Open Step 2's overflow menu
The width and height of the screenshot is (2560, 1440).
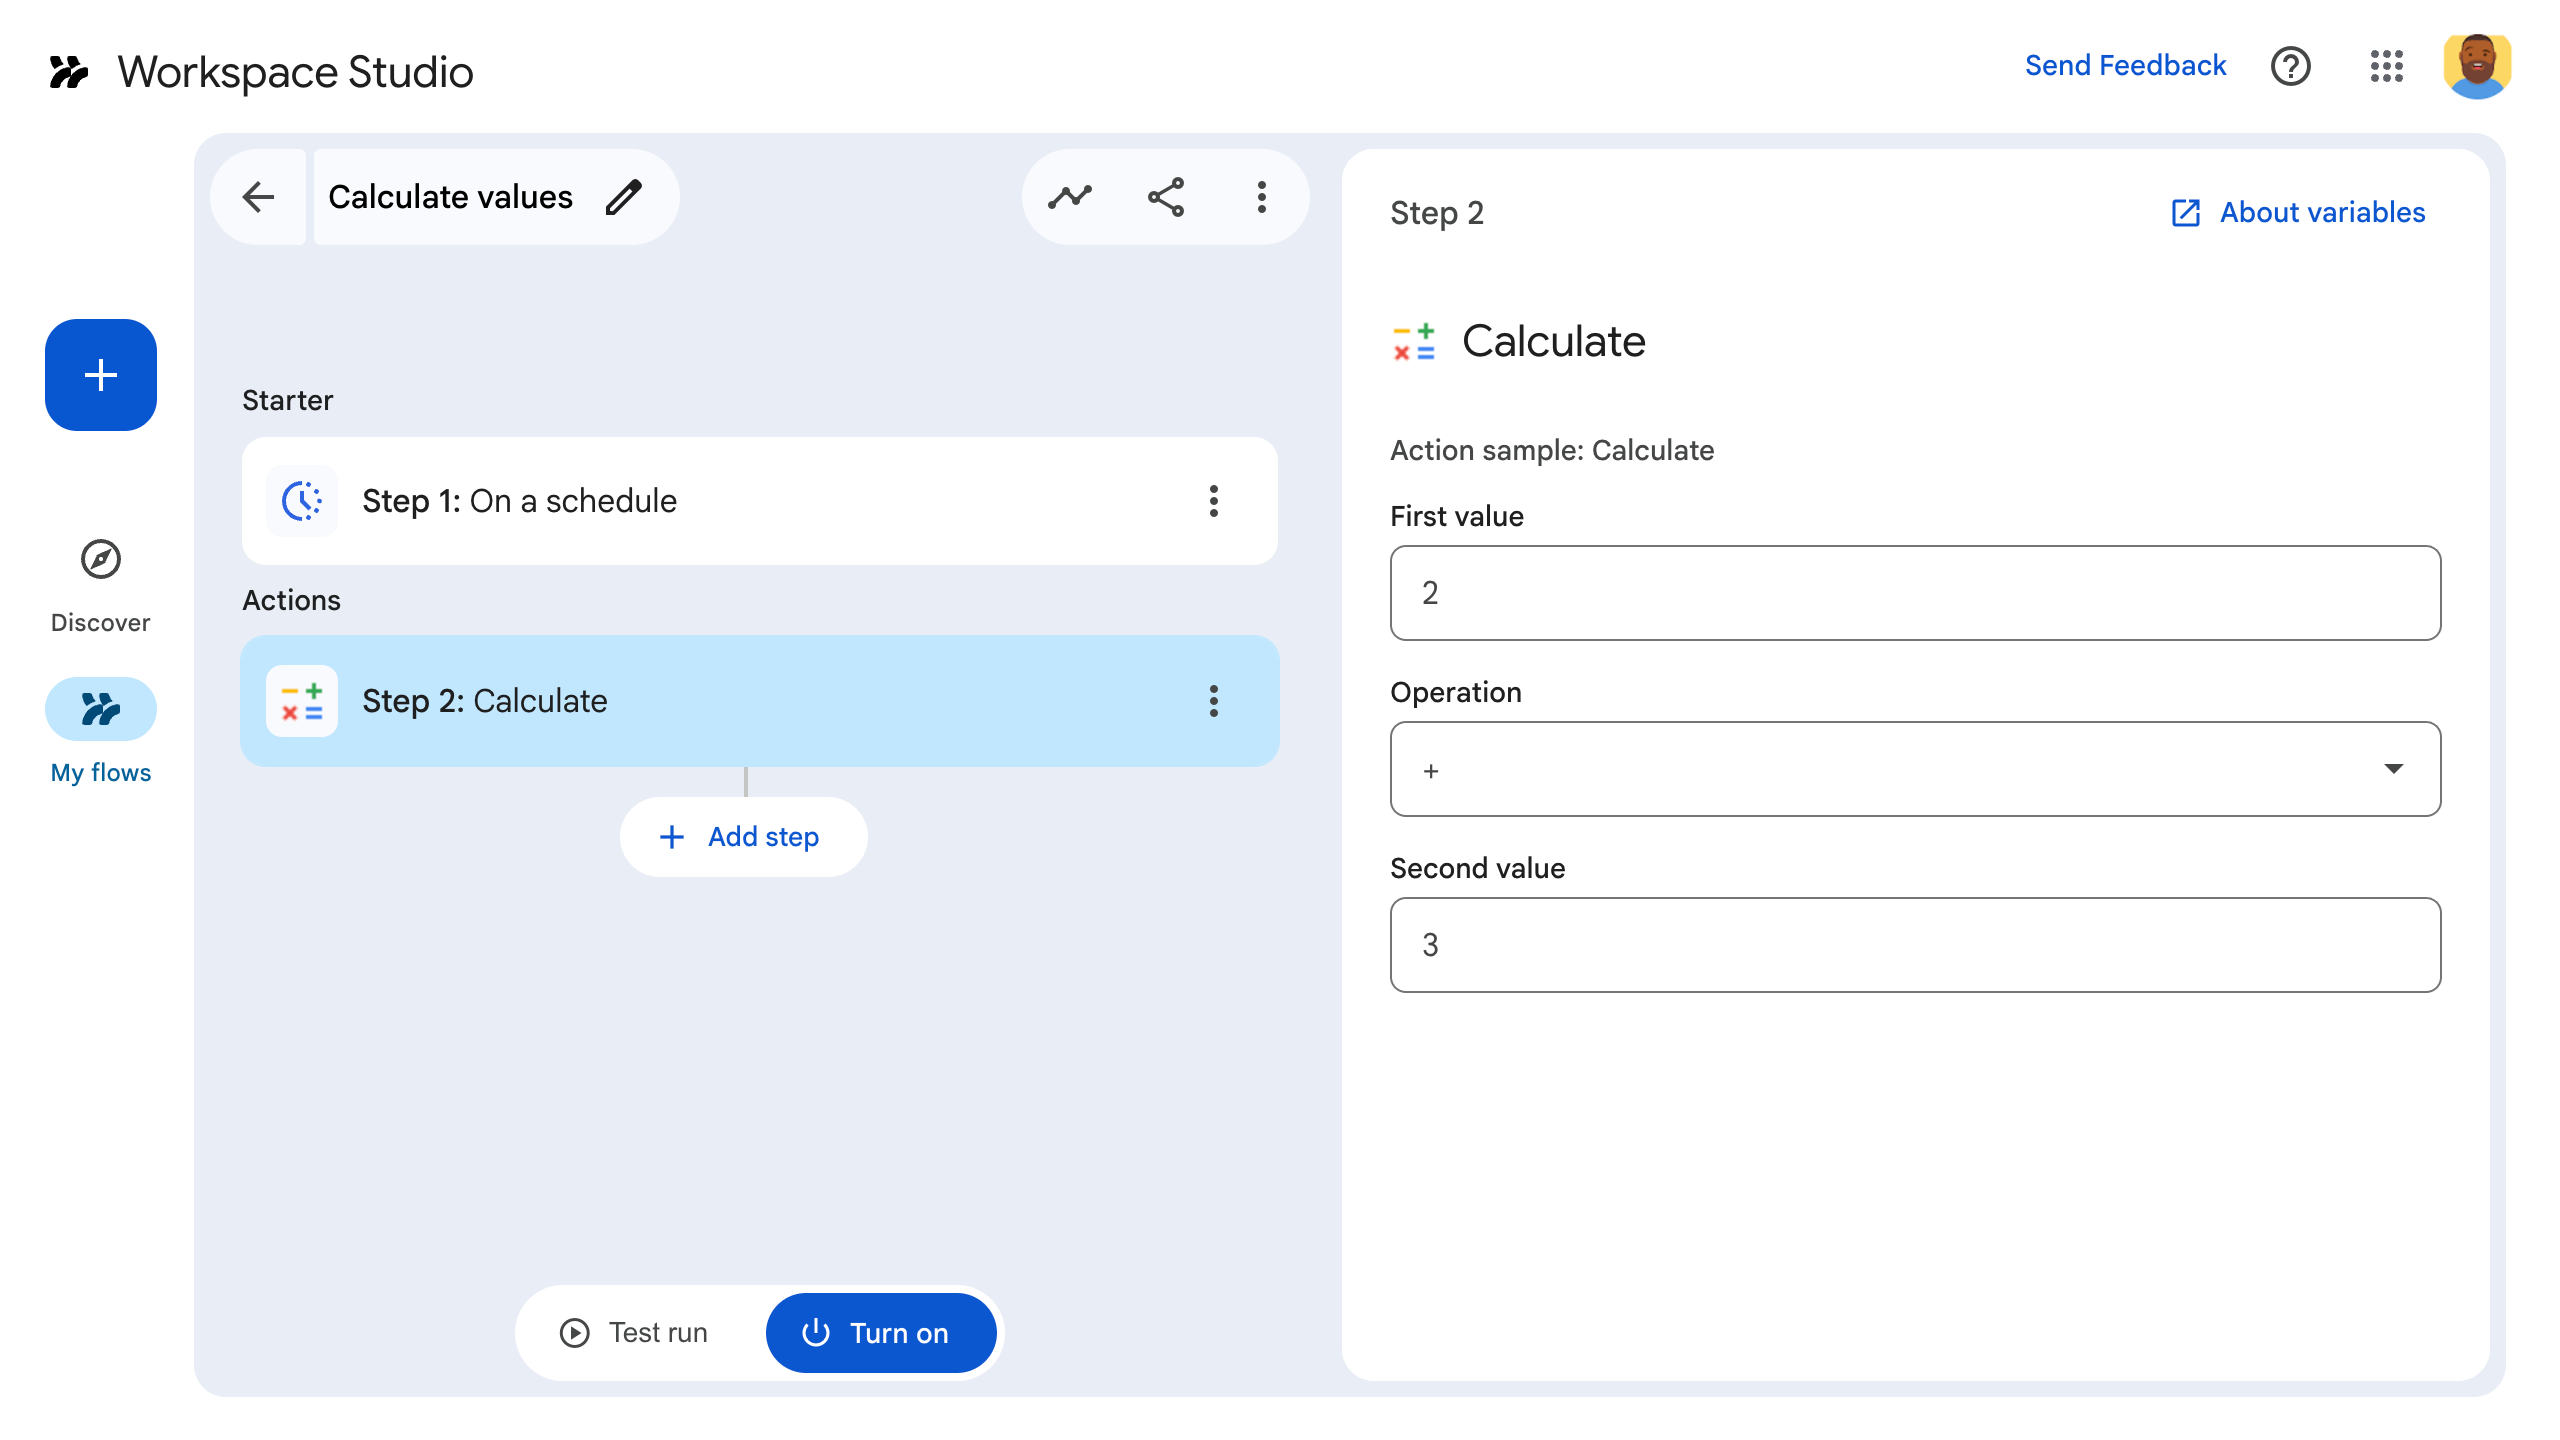[1214, 701]
